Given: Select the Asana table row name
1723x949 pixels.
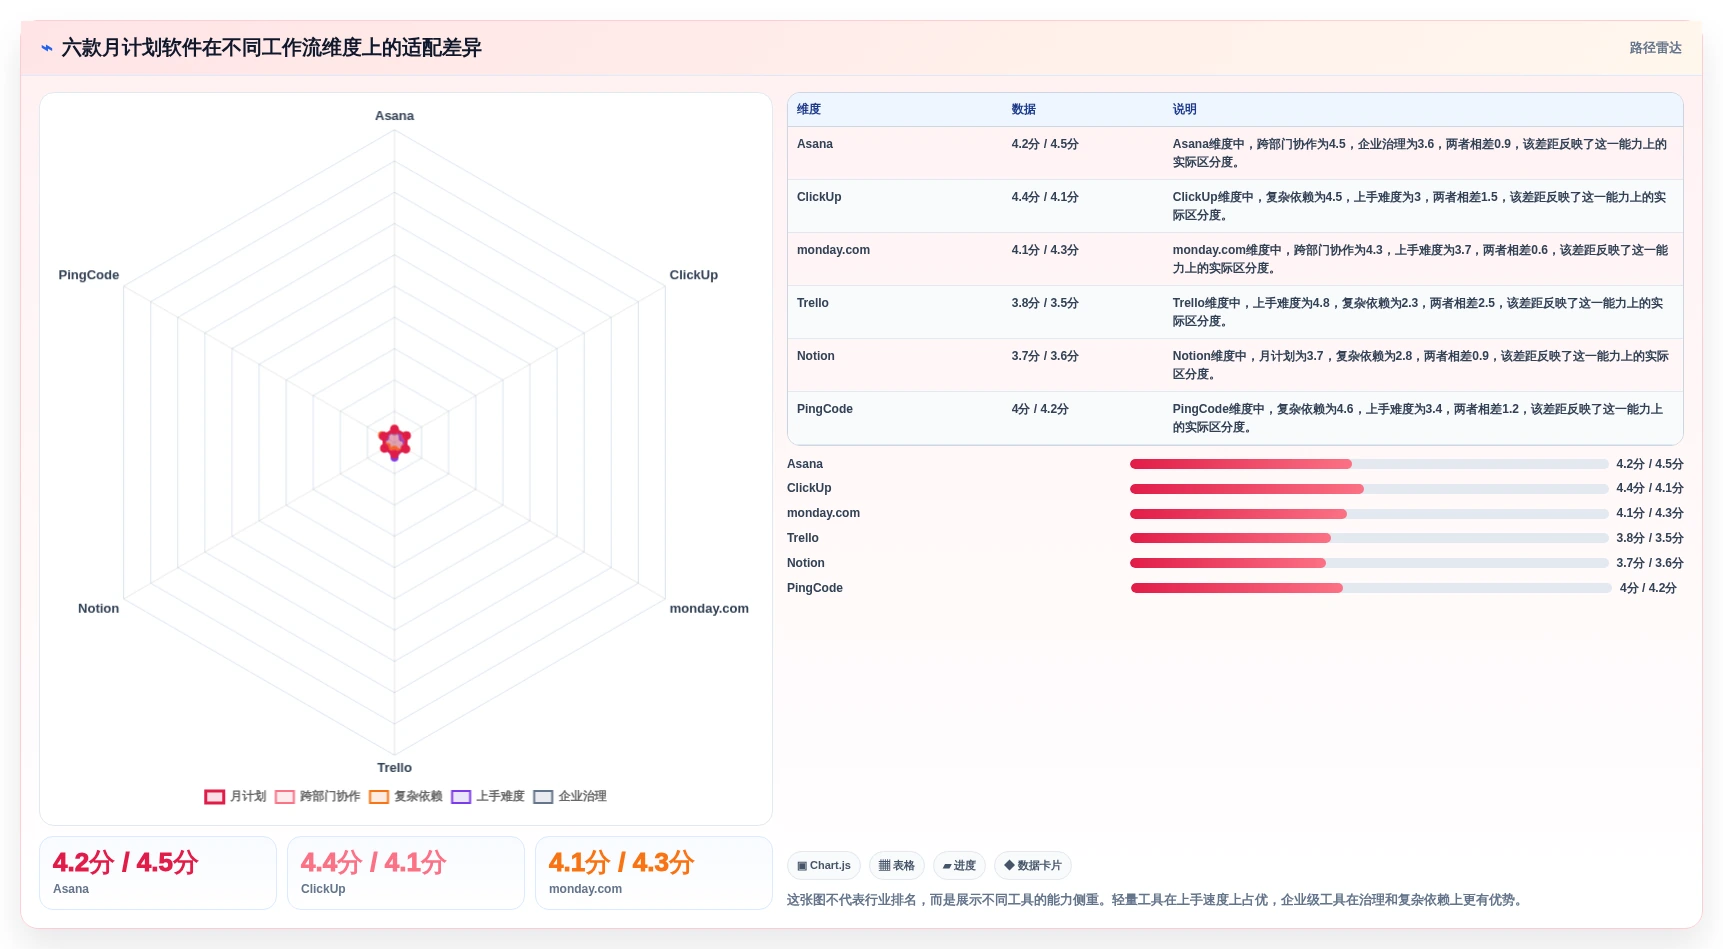Looking at the screenshot, I should 815,144.
